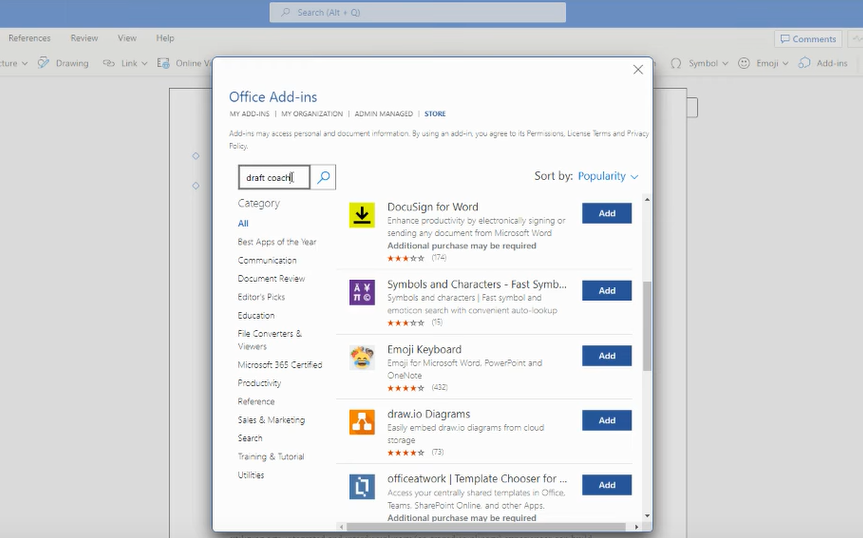Switch to the MY ADD-INS tab
Screen dimensions: 863x538
coord(249,114)
